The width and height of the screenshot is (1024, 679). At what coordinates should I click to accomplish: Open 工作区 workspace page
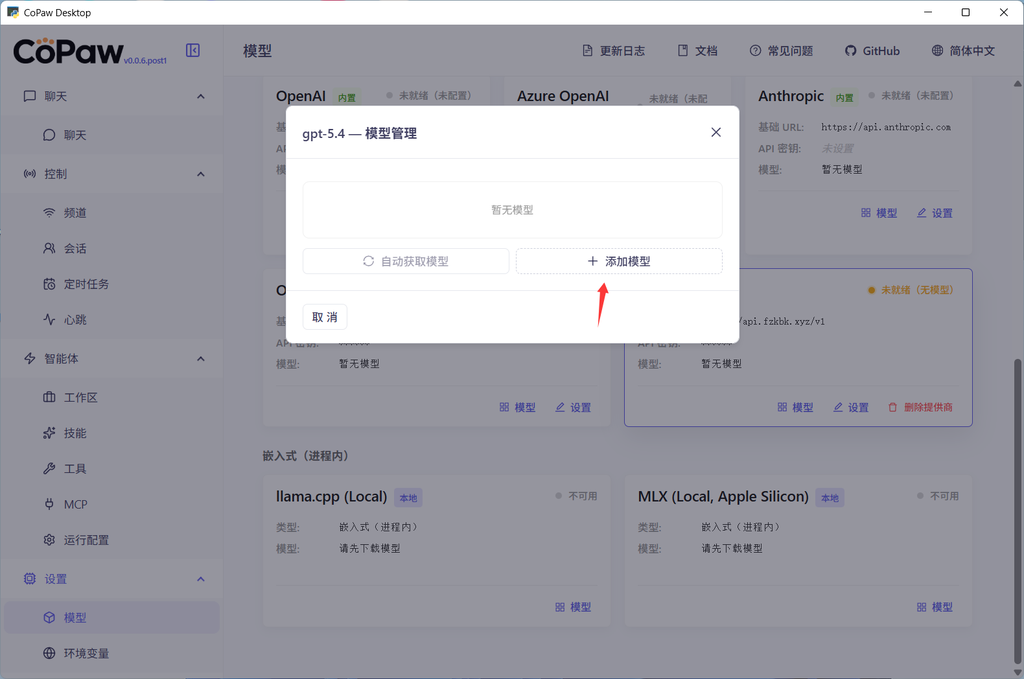111,398
